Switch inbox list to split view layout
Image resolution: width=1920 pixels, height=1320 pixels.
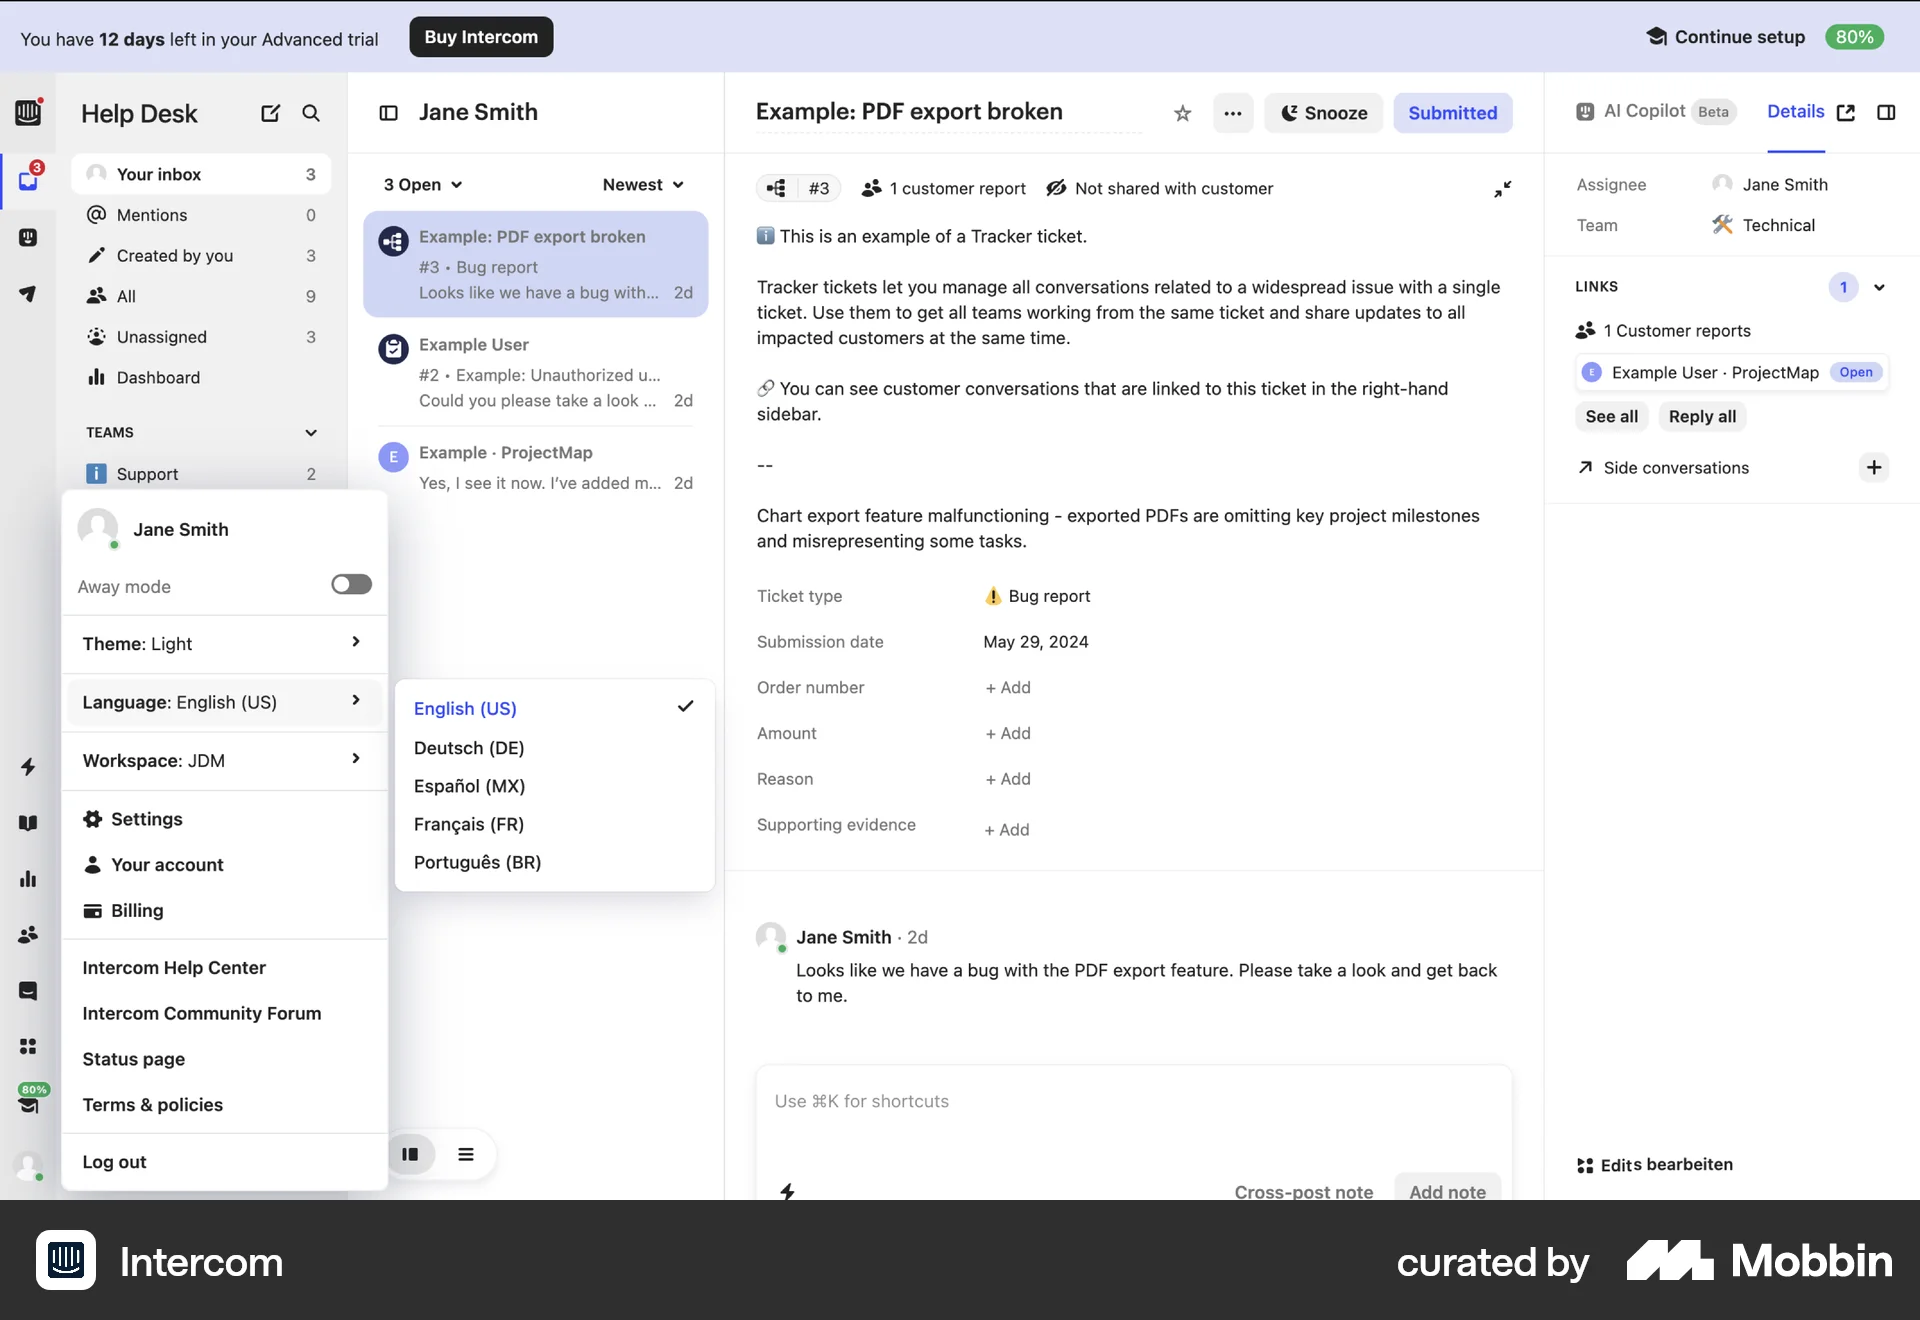click(411, 1154)
